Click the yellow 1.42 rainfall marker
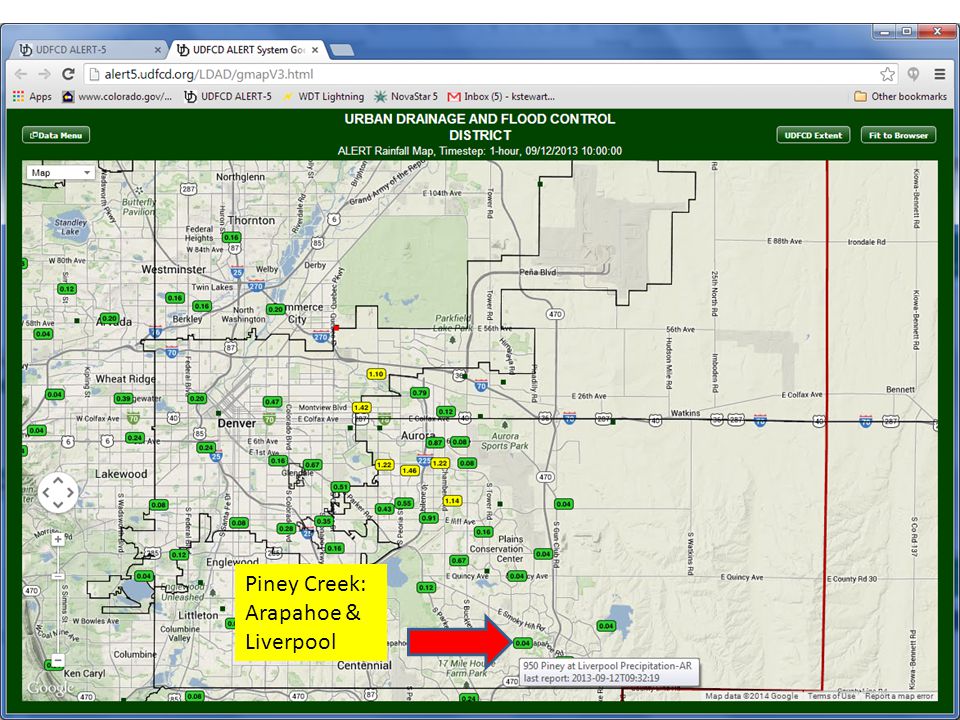 (361, 408)
